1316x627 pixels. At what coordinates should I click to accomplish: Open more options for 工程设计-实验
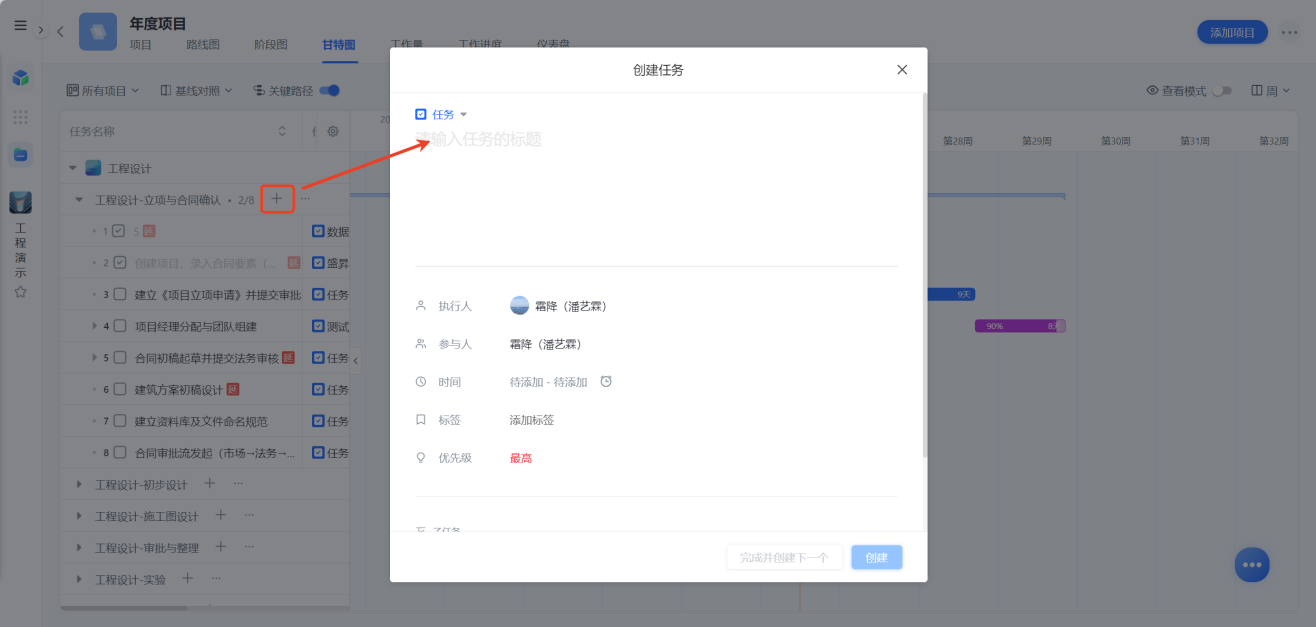(215, 578)
